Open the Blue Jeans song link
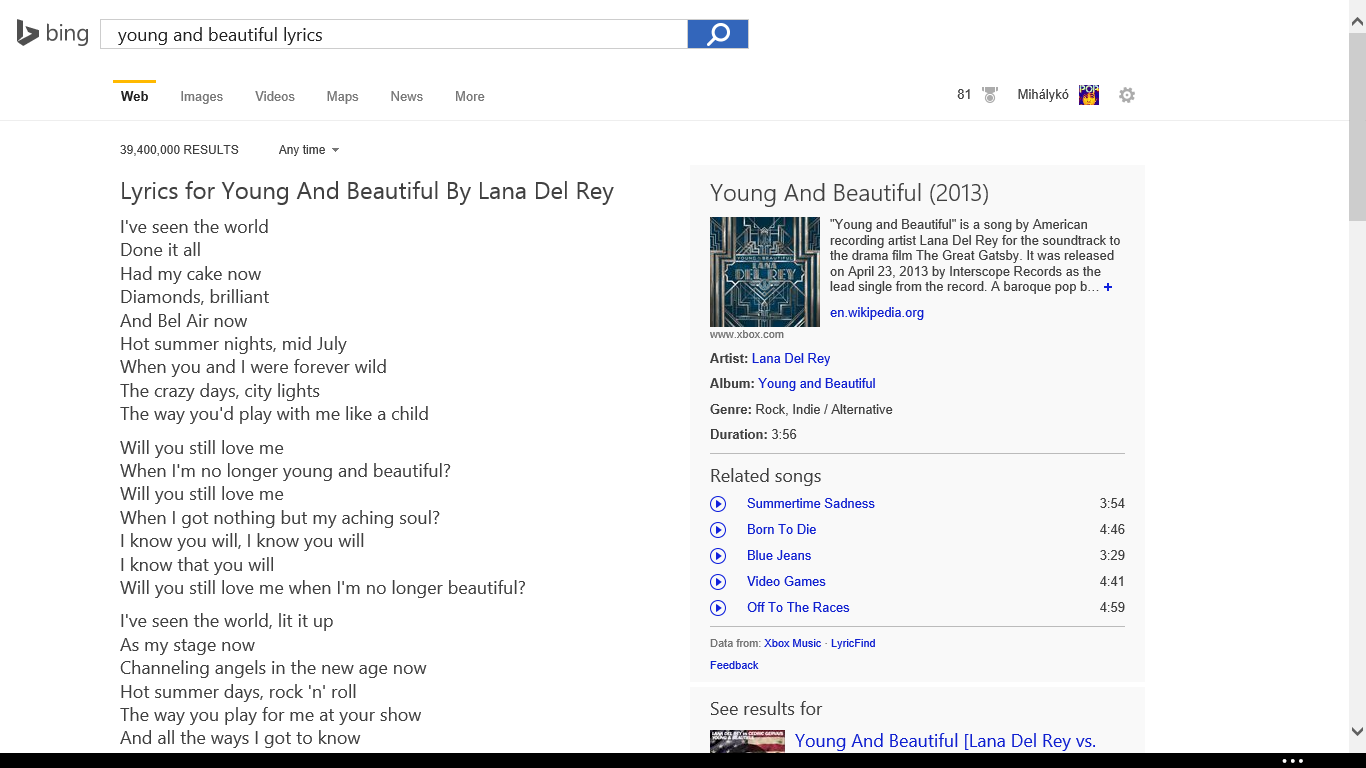 779,556
